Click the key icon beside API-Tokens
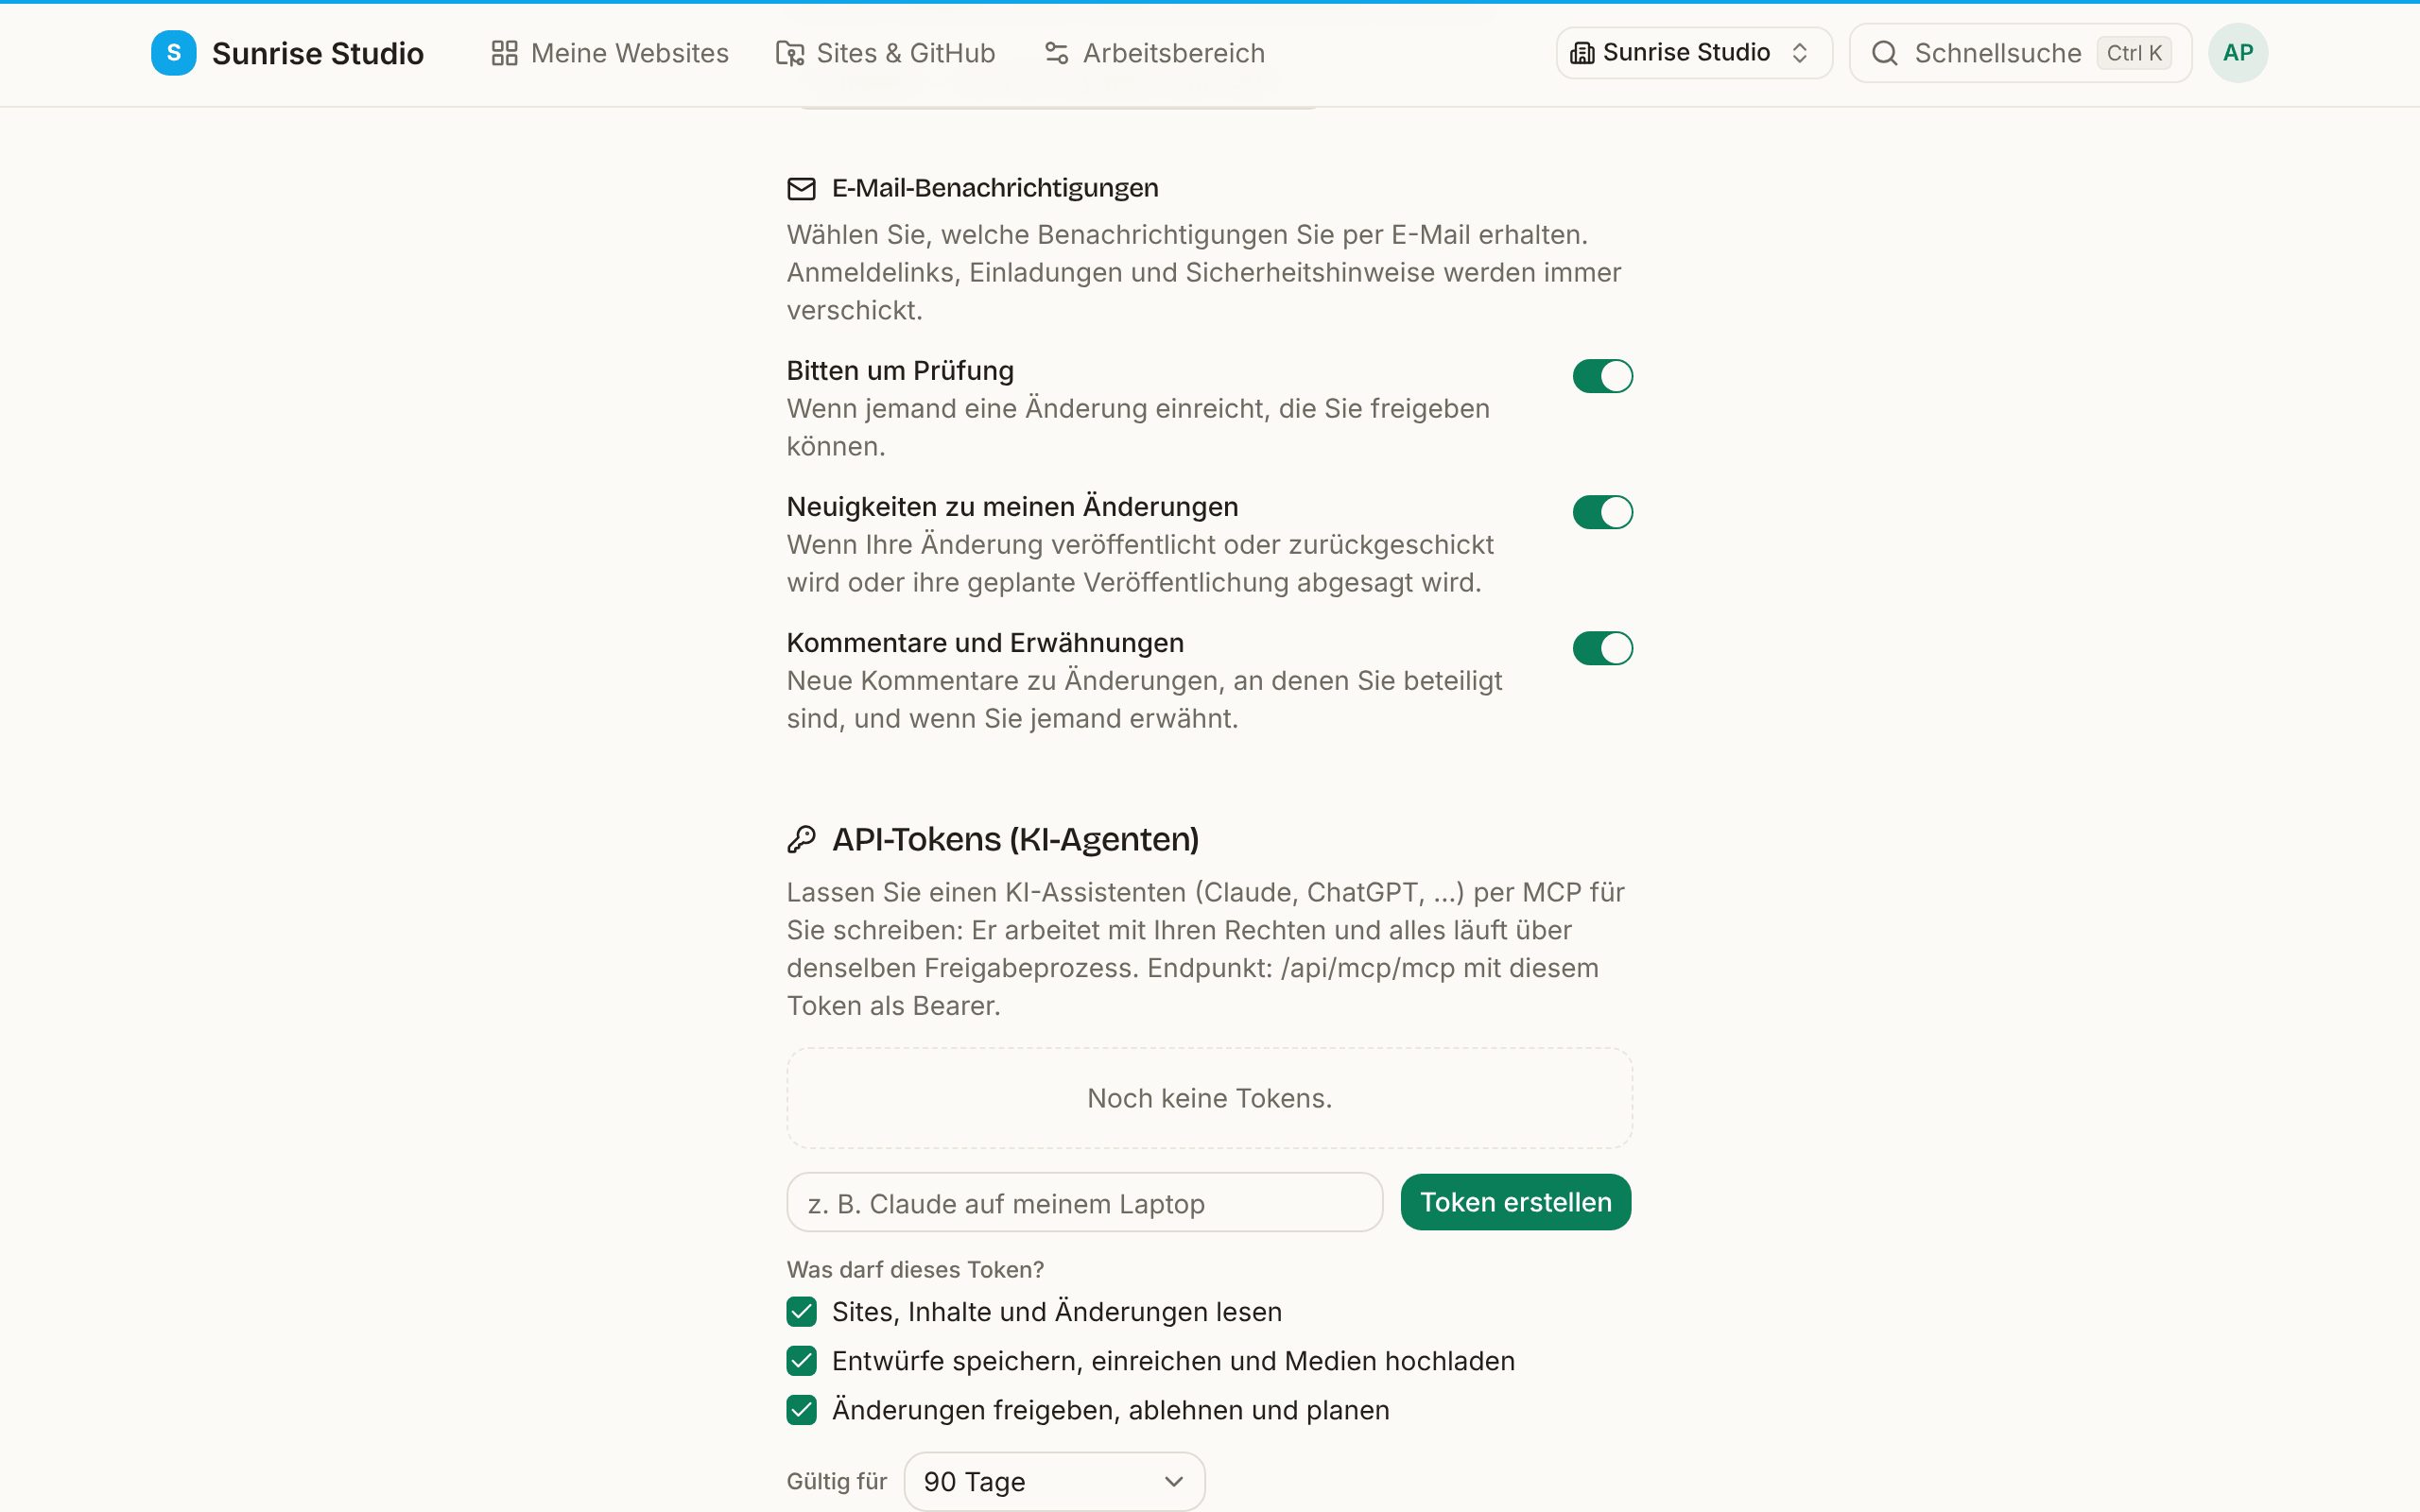 click(801, 839)
